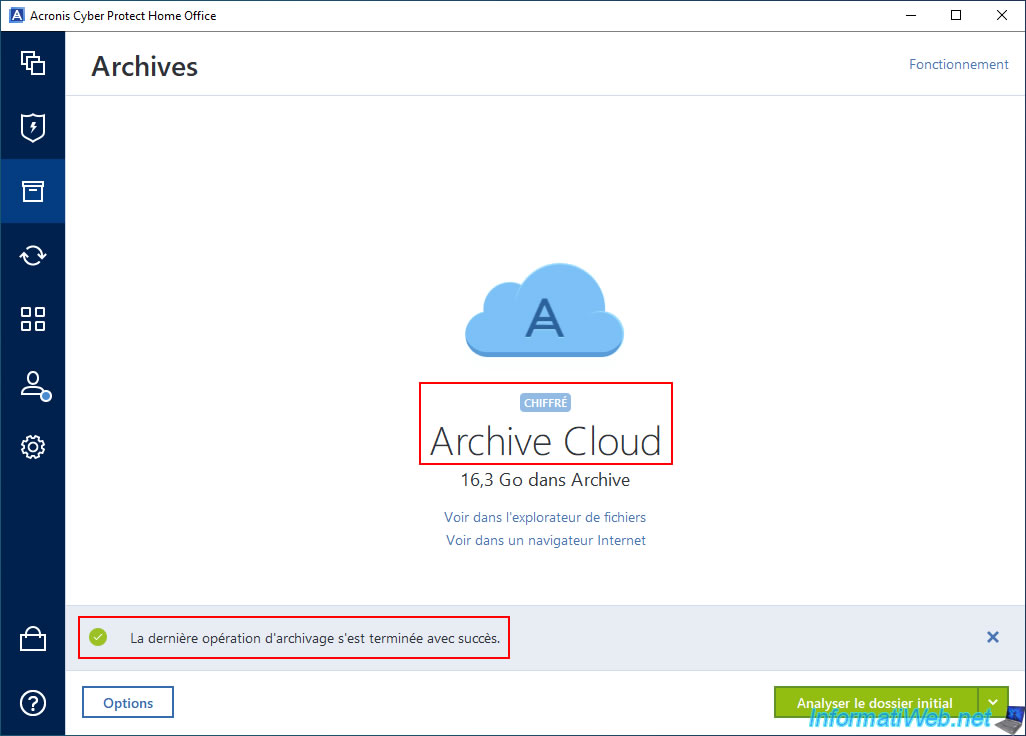
Task: Open the Sync section in the sidebar
Action: pos(33,255)
